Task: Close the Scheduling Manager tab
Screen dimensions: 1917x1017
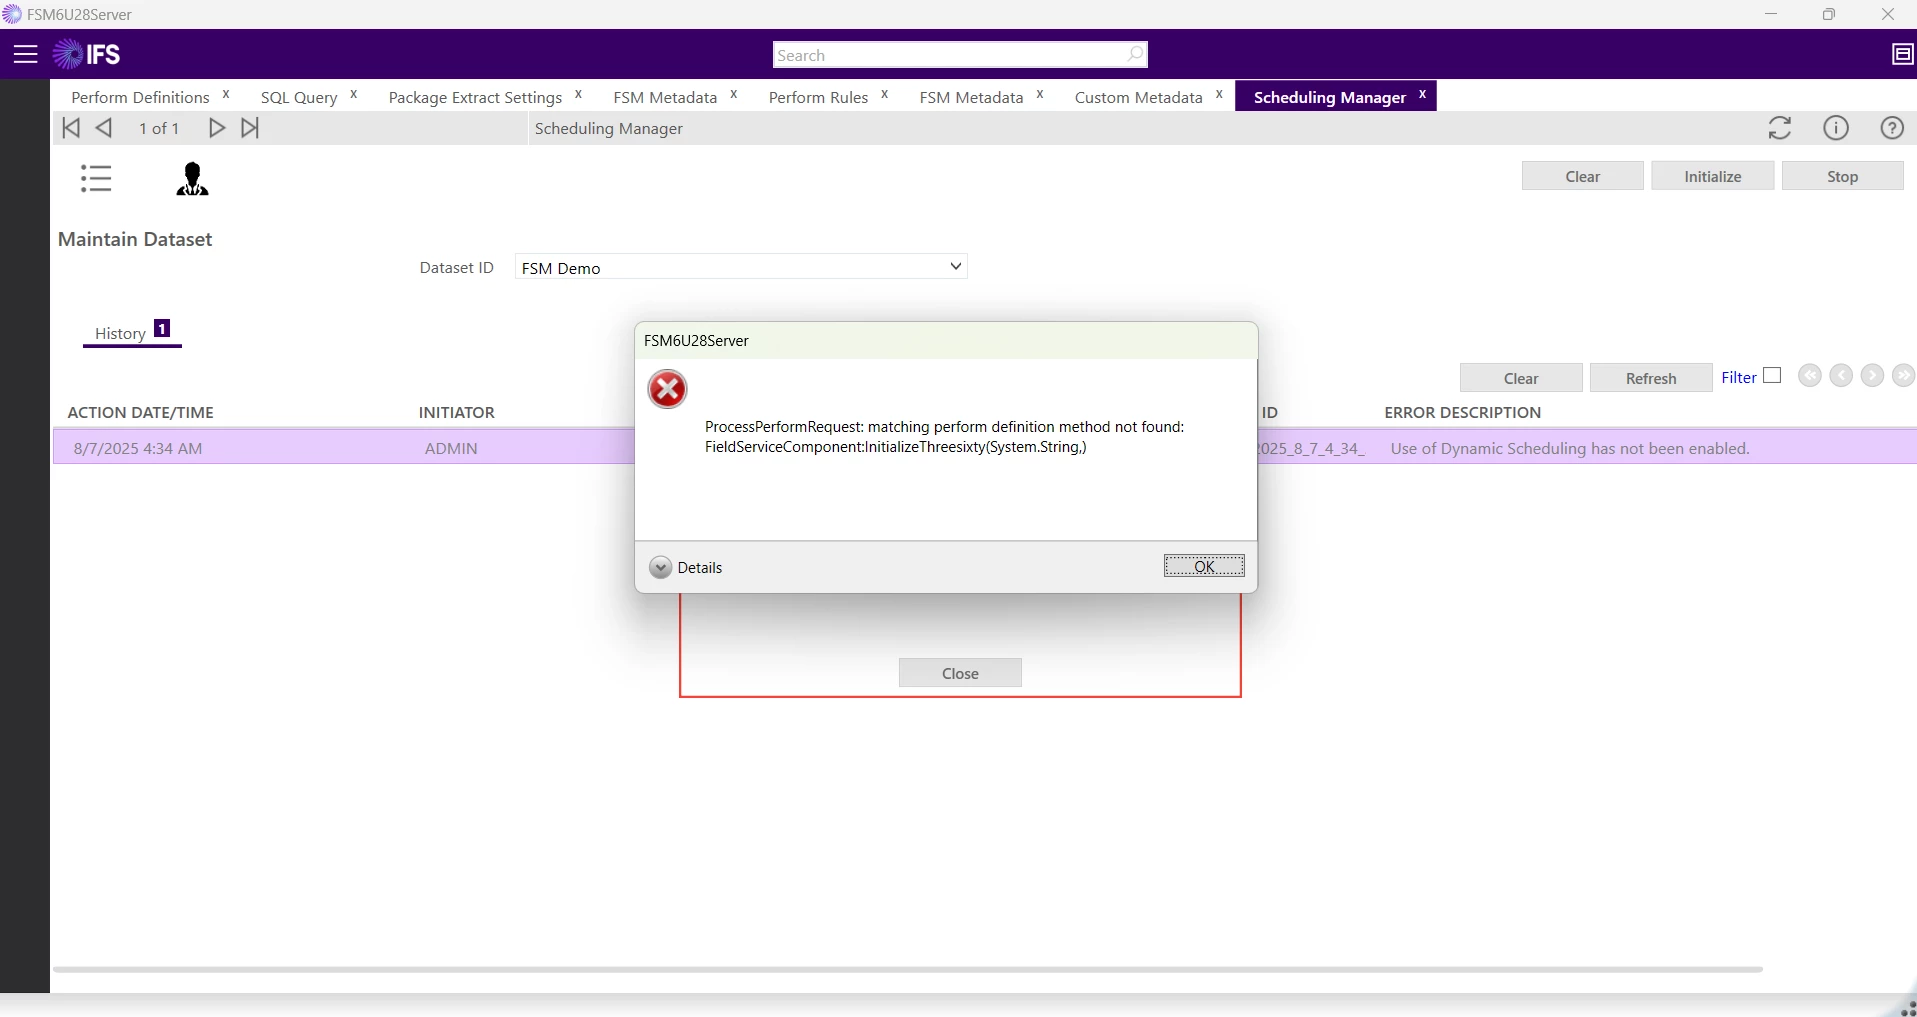Action: [x=1423, y=95]
